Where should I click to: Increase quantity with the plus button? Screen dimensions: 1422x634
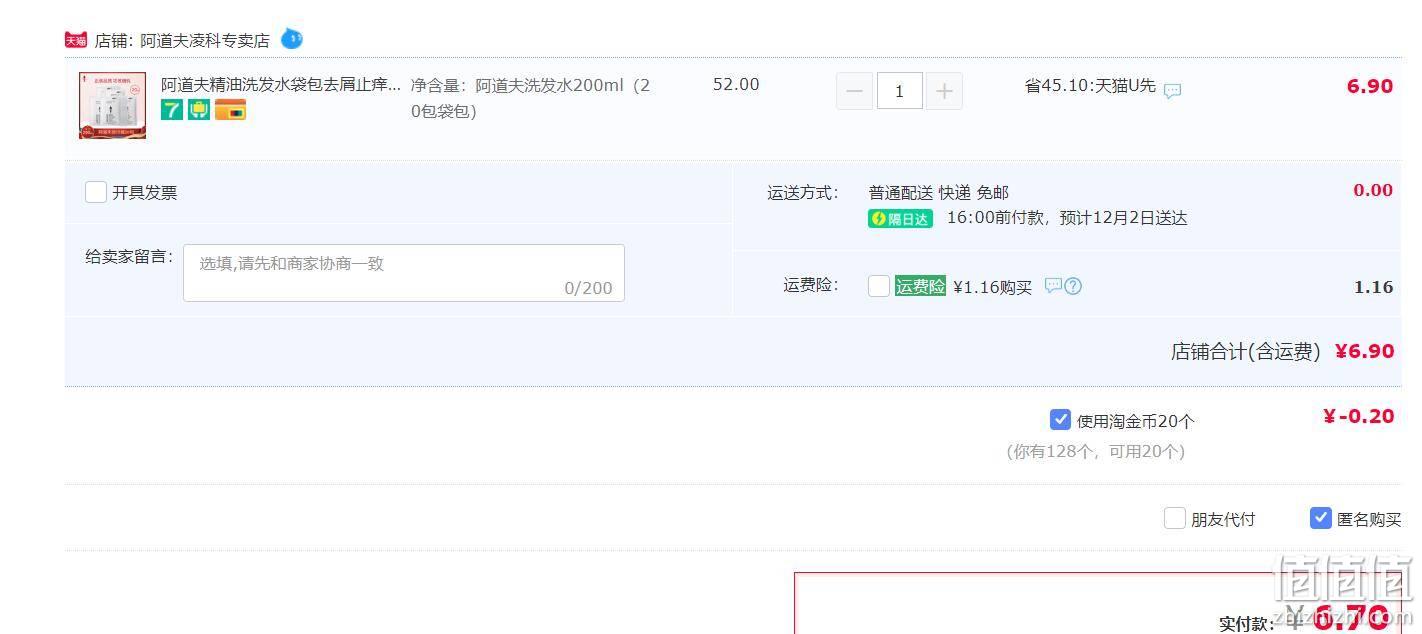[944, 91]
